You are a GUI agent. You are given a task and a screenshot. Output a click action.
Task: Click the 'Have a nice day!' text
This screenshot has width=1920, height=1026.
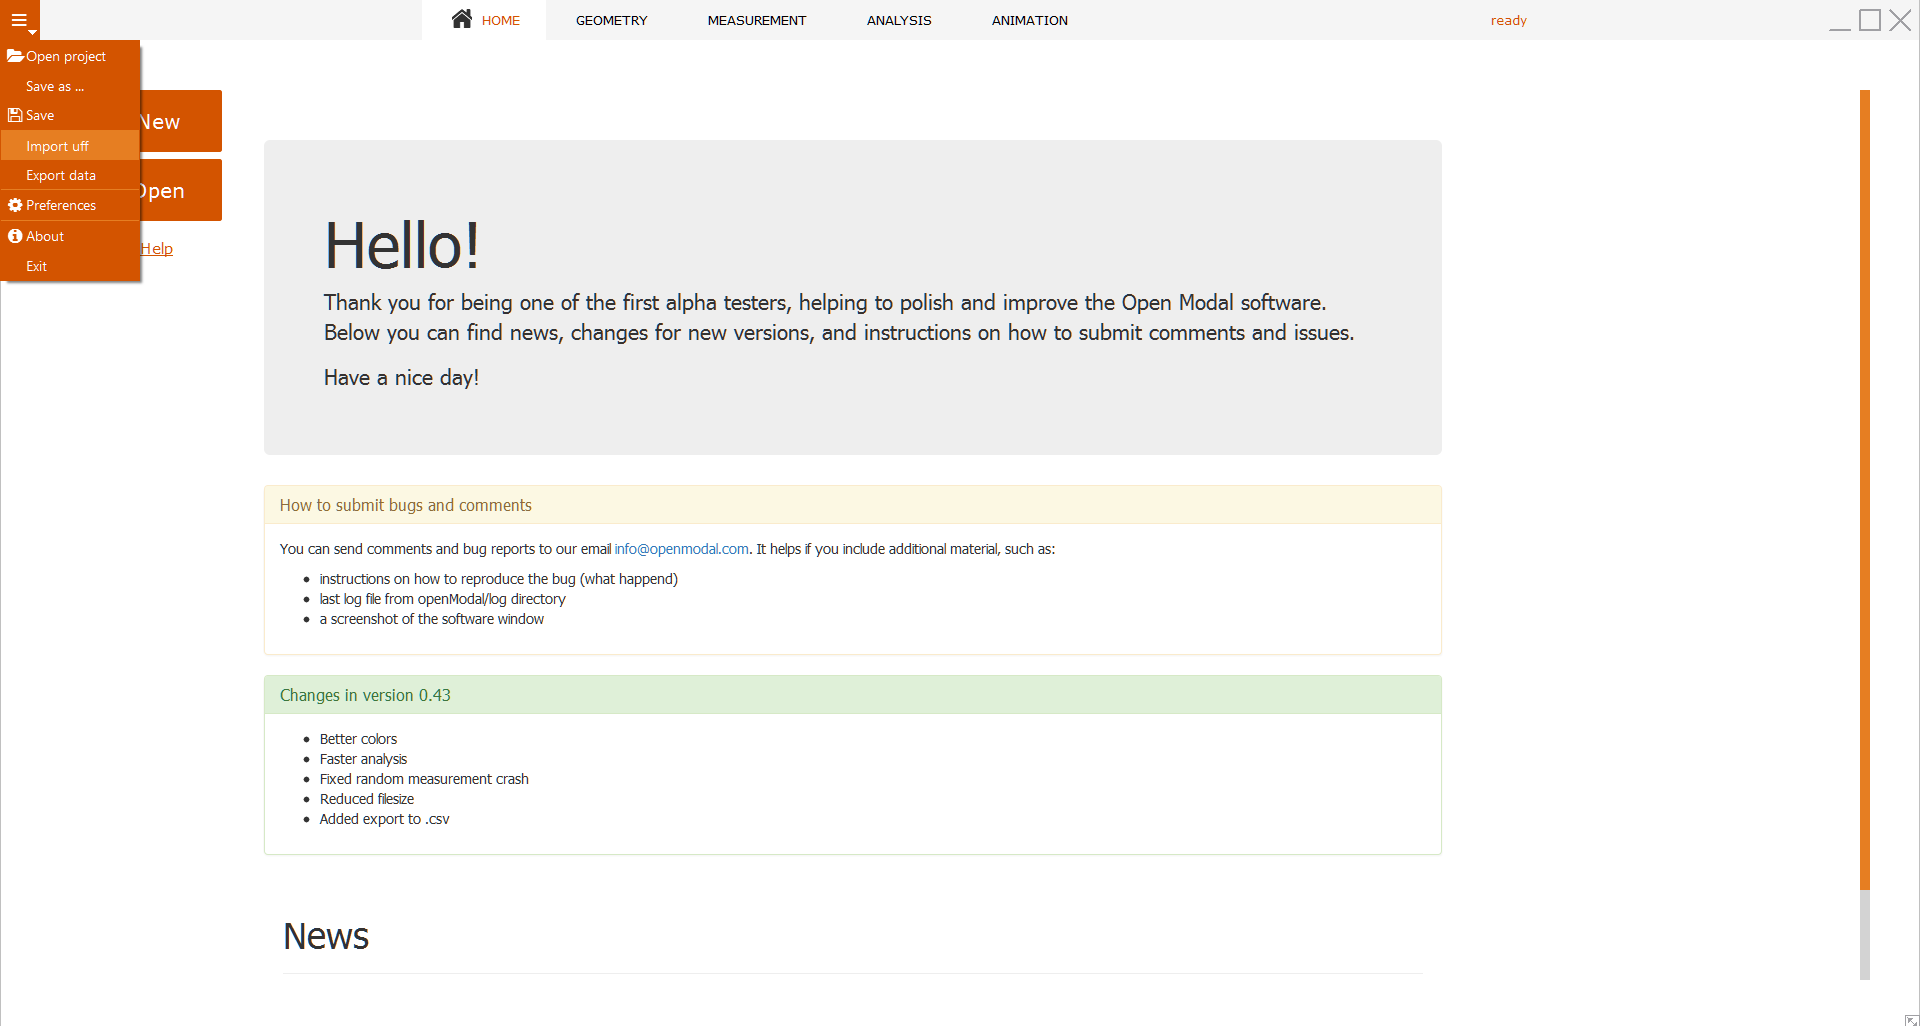pos(401,378)
